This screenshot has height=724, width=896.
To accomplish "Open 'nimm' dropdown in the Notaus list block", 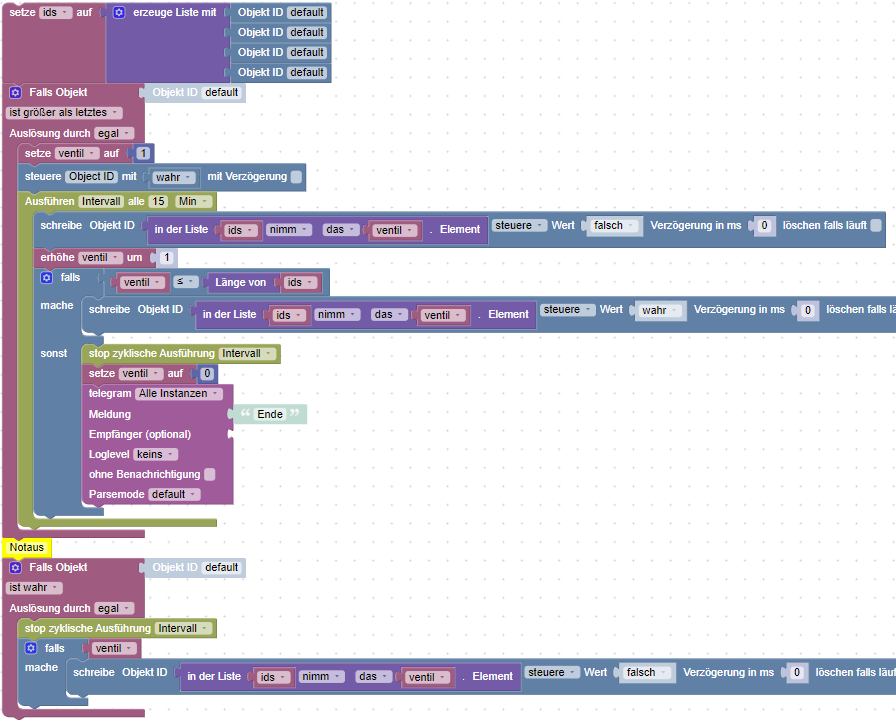I will click(321, 677).
